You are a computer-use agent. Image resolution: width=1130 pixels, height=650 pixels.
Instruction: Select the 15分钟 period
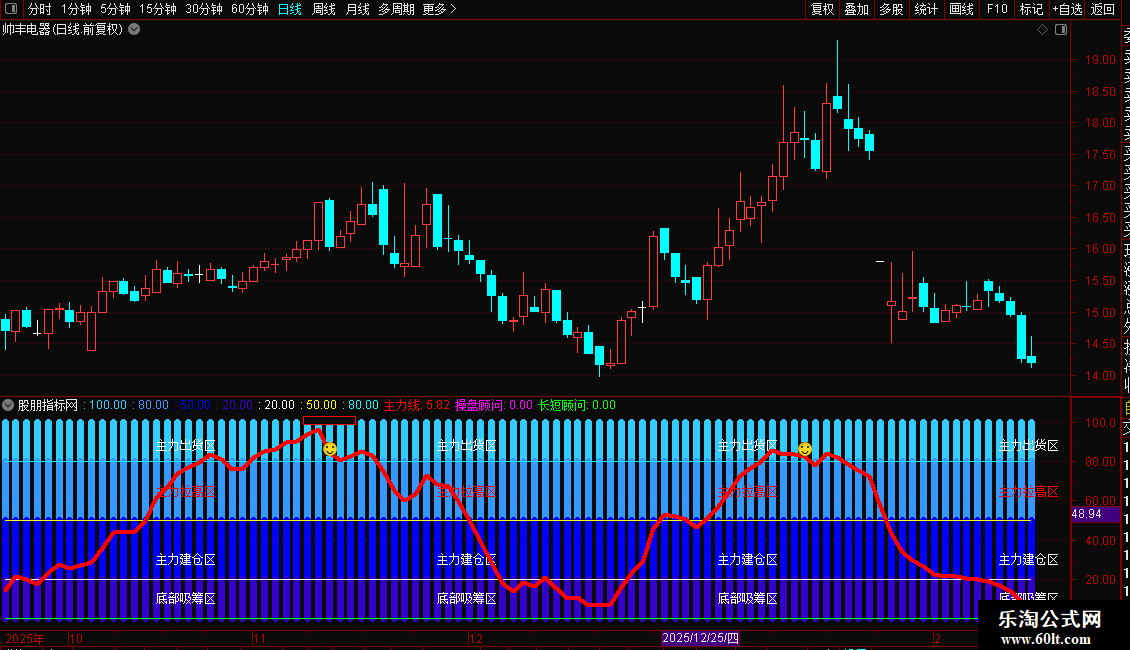click(x=158, y=9)
